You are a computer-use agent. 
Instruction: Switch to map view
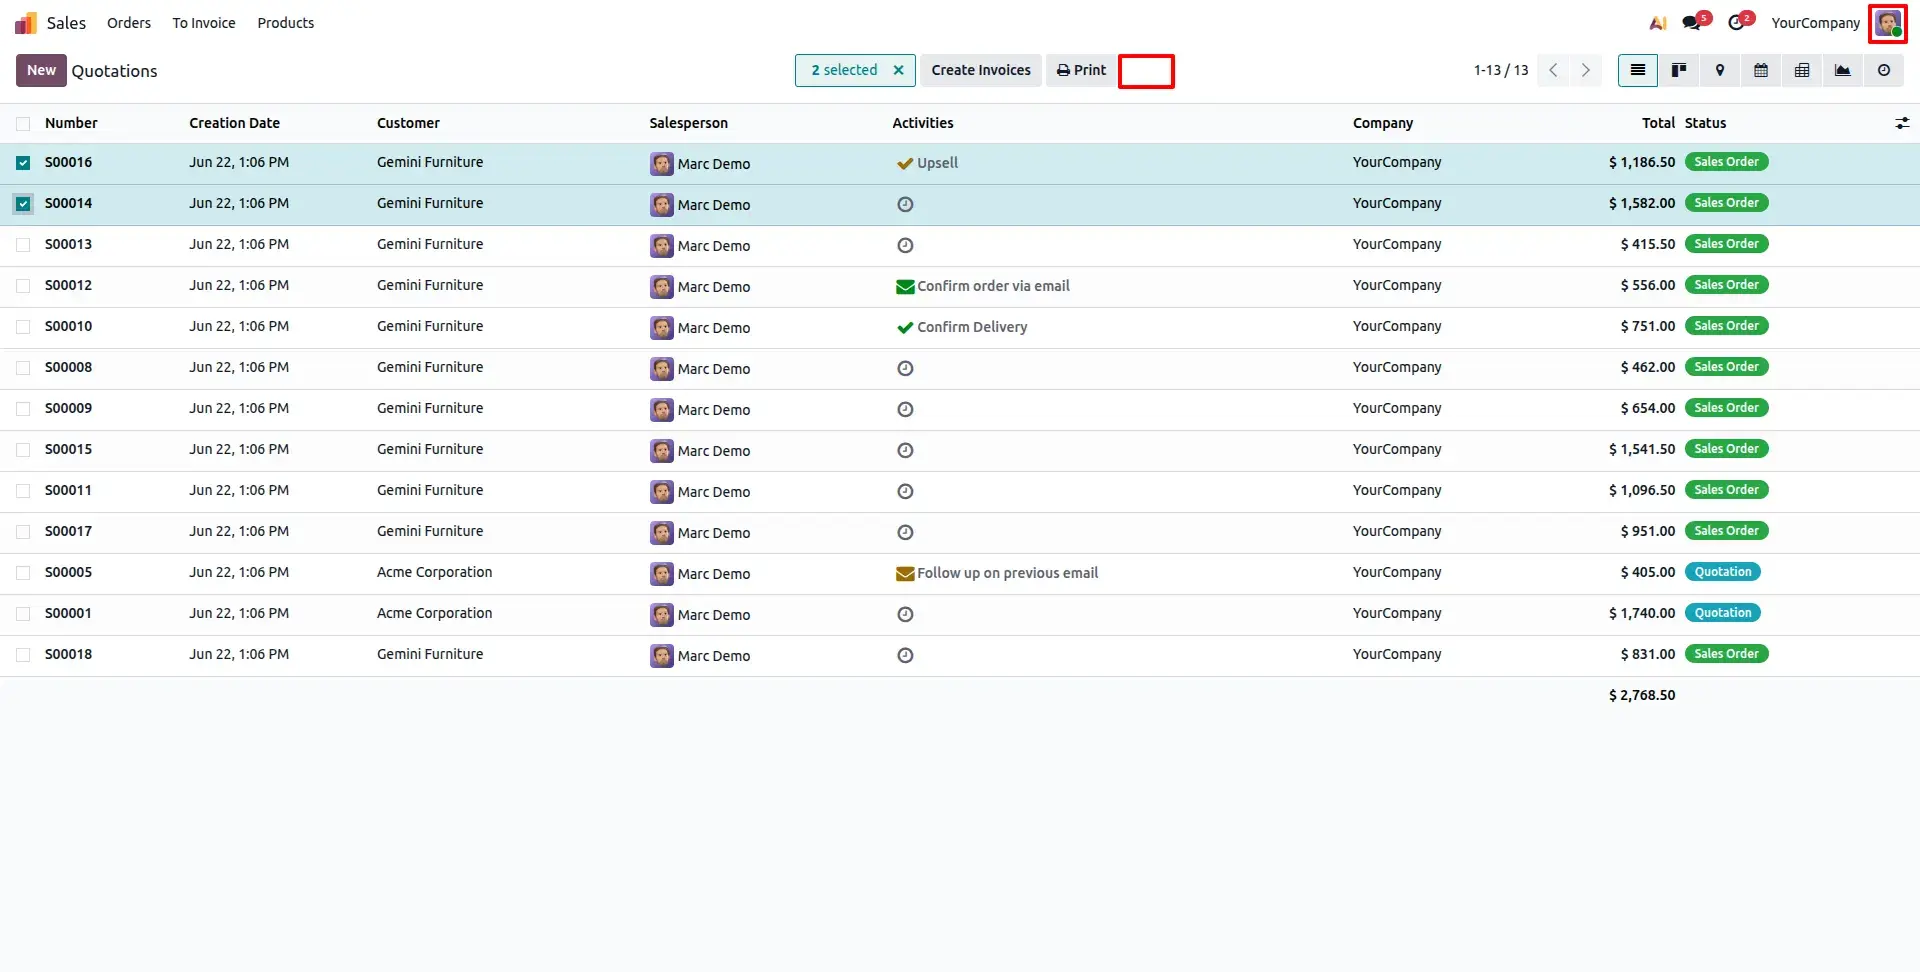coord(1720,70)
